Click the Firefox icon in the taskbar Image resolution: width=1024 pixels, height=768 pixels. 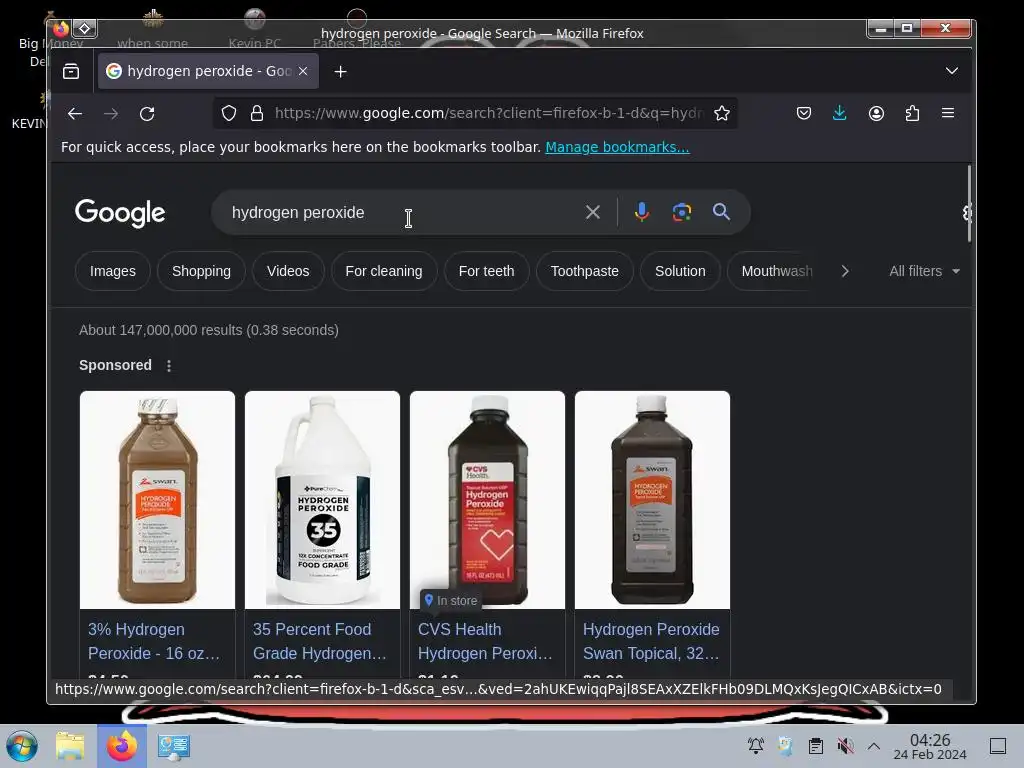pyautogui.click(x=122, y=746)
